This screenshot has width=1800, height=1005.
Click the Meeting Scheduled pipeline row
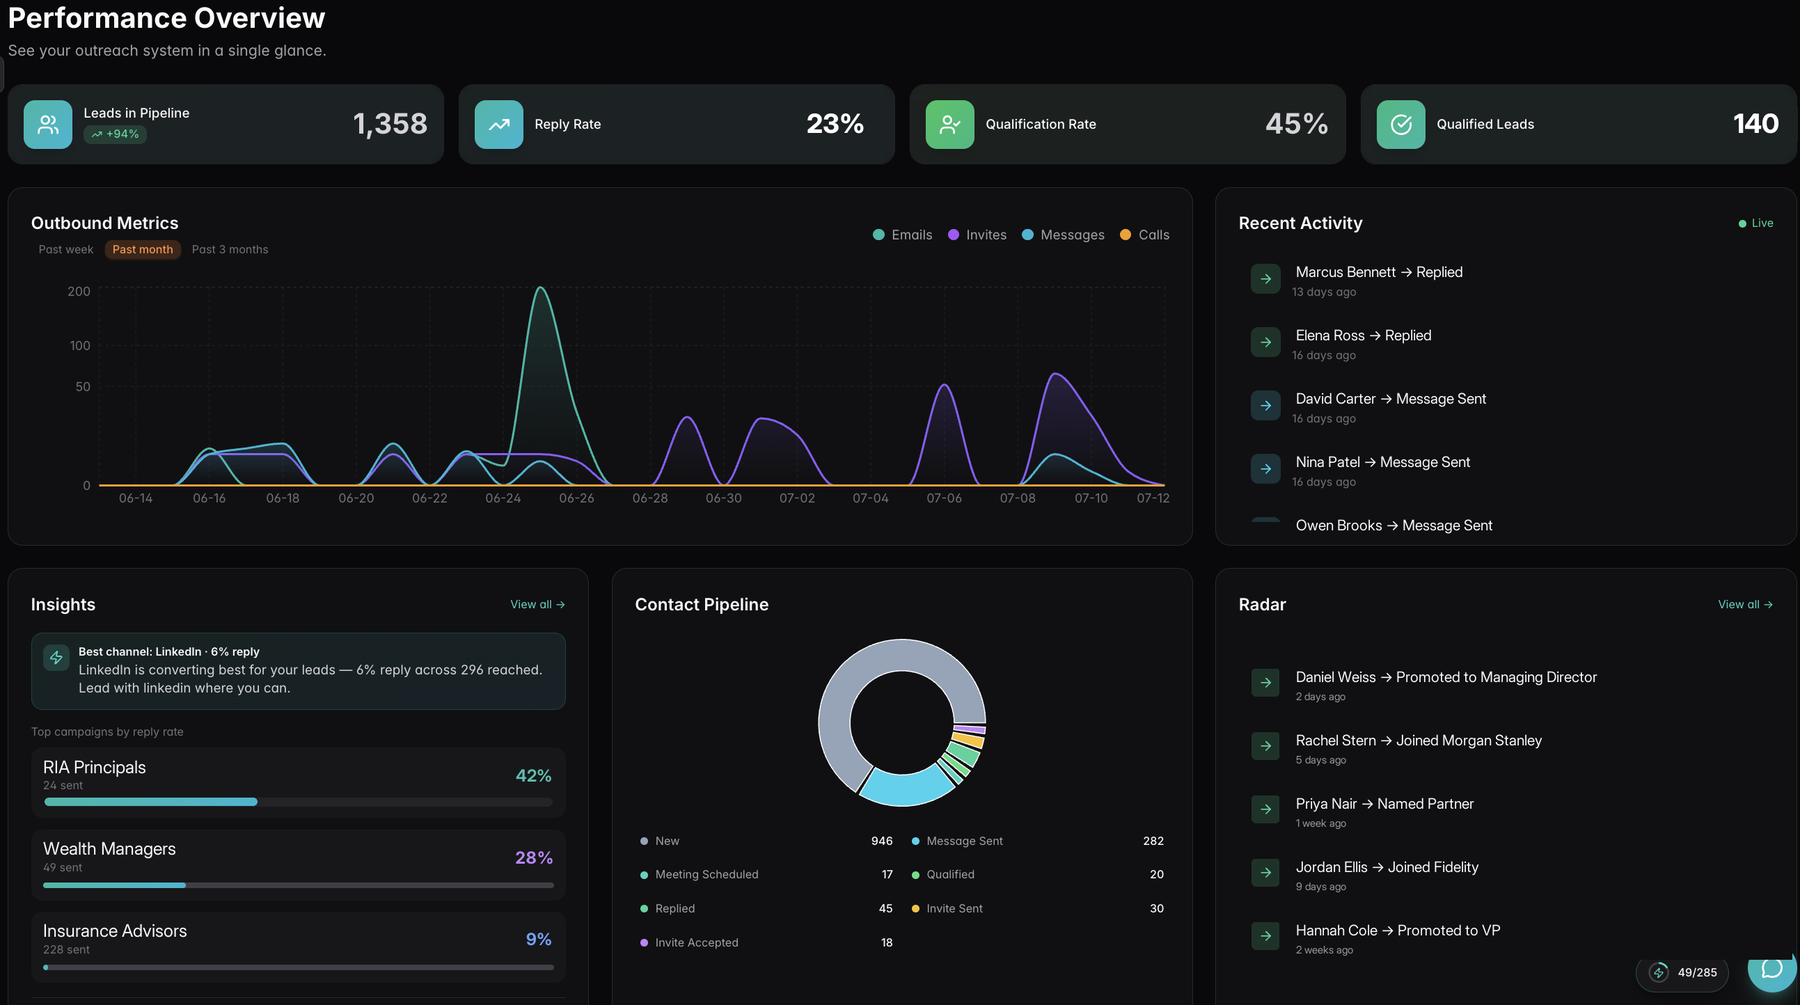[x=767, y=875]
